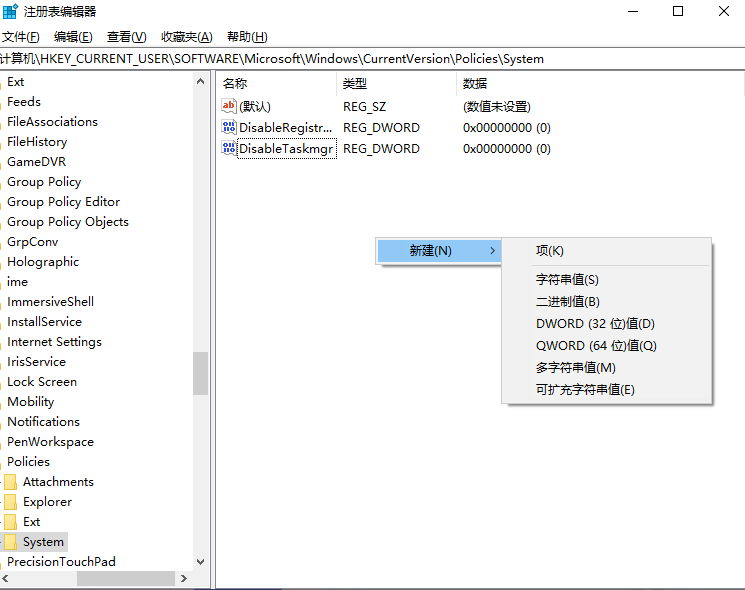Click the (默认) string value icon
The width and height of the screenshot is (745, 590).
(x=229, y=106)
